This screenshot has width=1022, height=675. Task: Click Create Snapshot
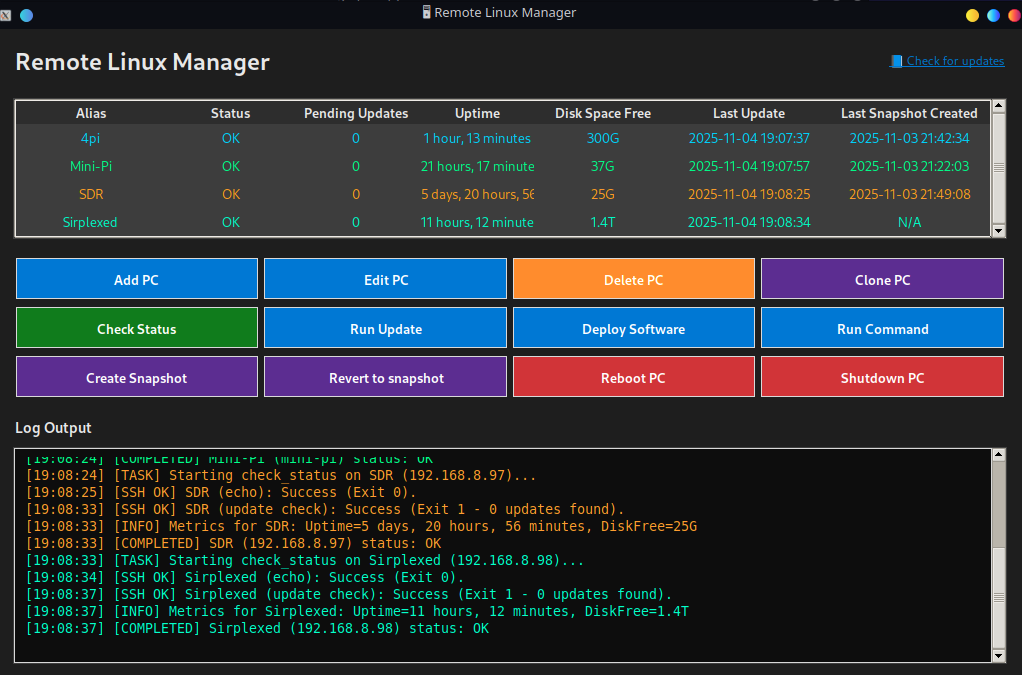click(x=136, y=377)
